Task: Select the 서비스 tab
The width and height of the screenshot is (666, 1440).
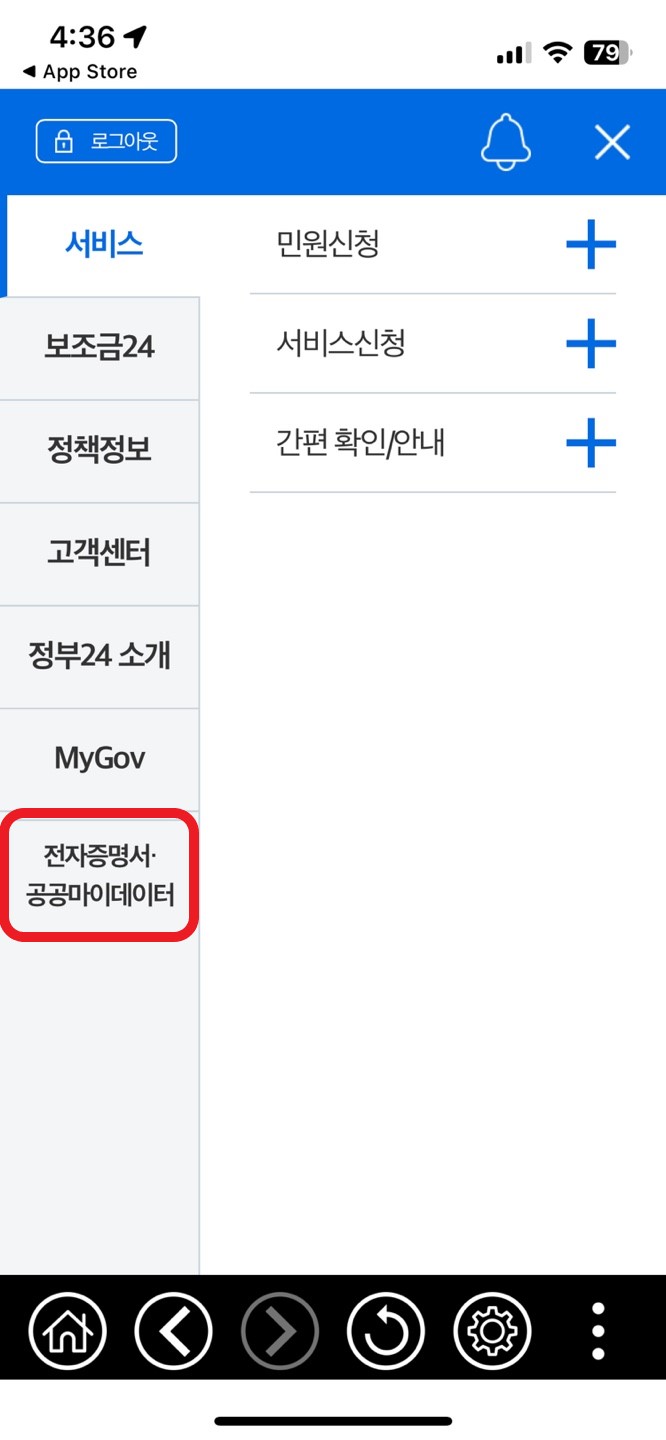Action: 103,245
